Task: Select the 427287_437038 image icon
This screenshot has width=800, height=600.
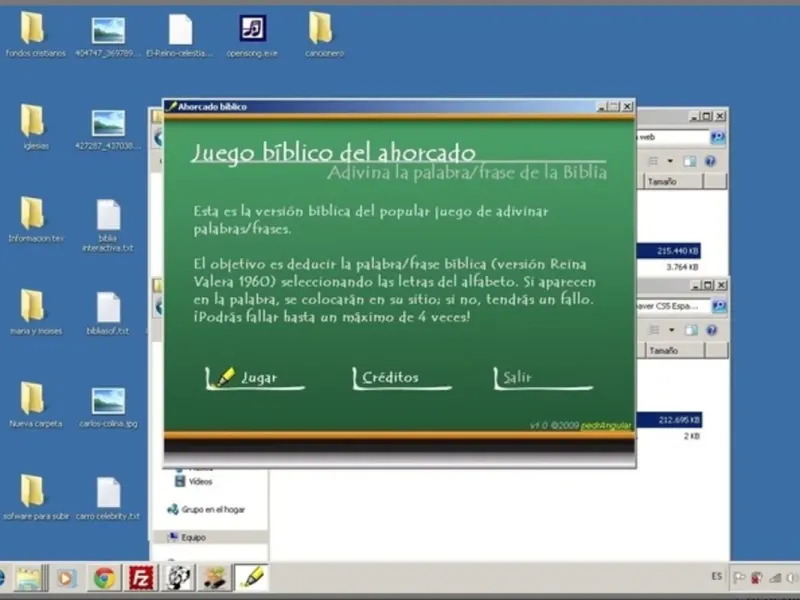Action: click(x=108, y=128)
